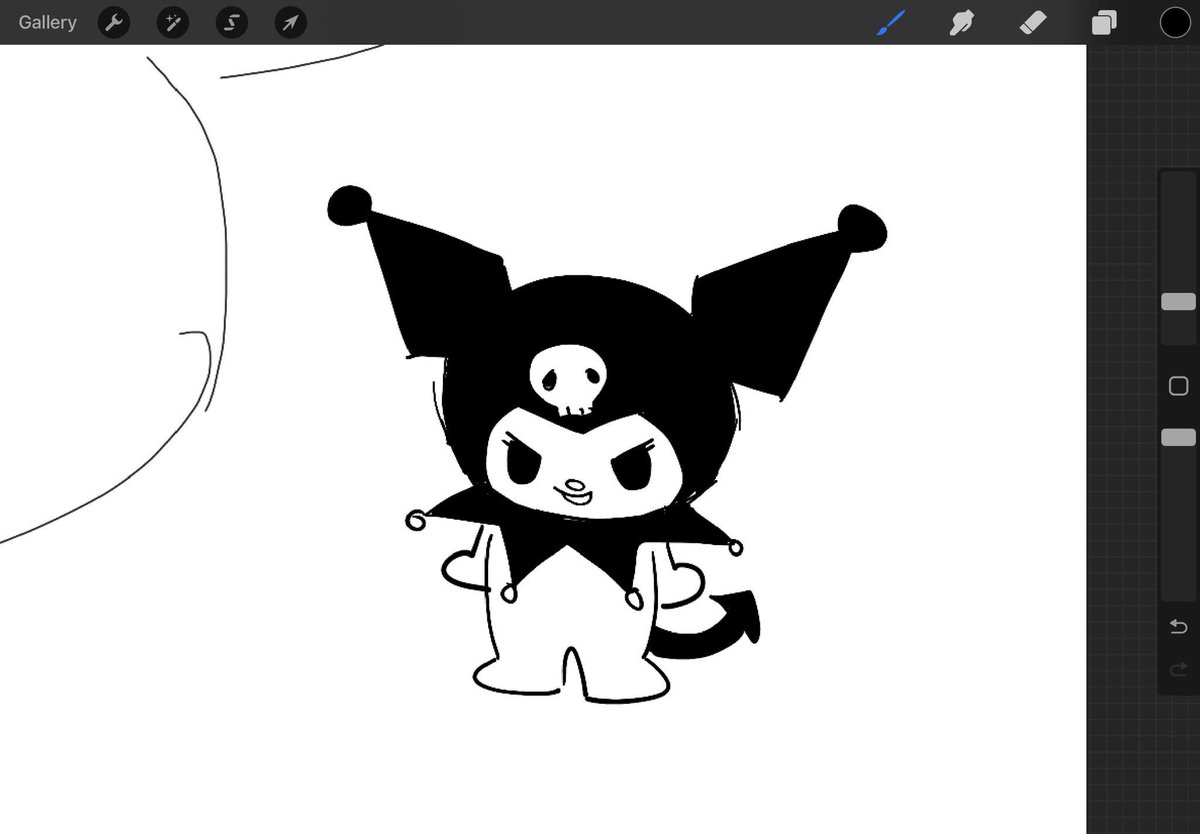The image size is (1200, 834).
Task: Open the Gallery
Action: point(47,22)
